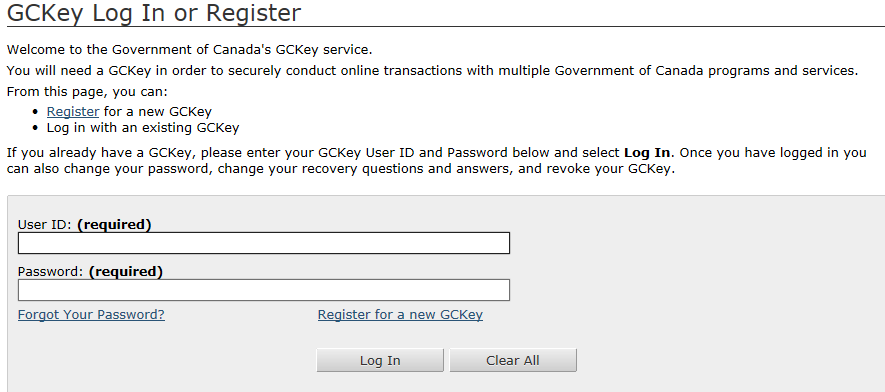Click the (required) text beside Password

coord(126,272)
